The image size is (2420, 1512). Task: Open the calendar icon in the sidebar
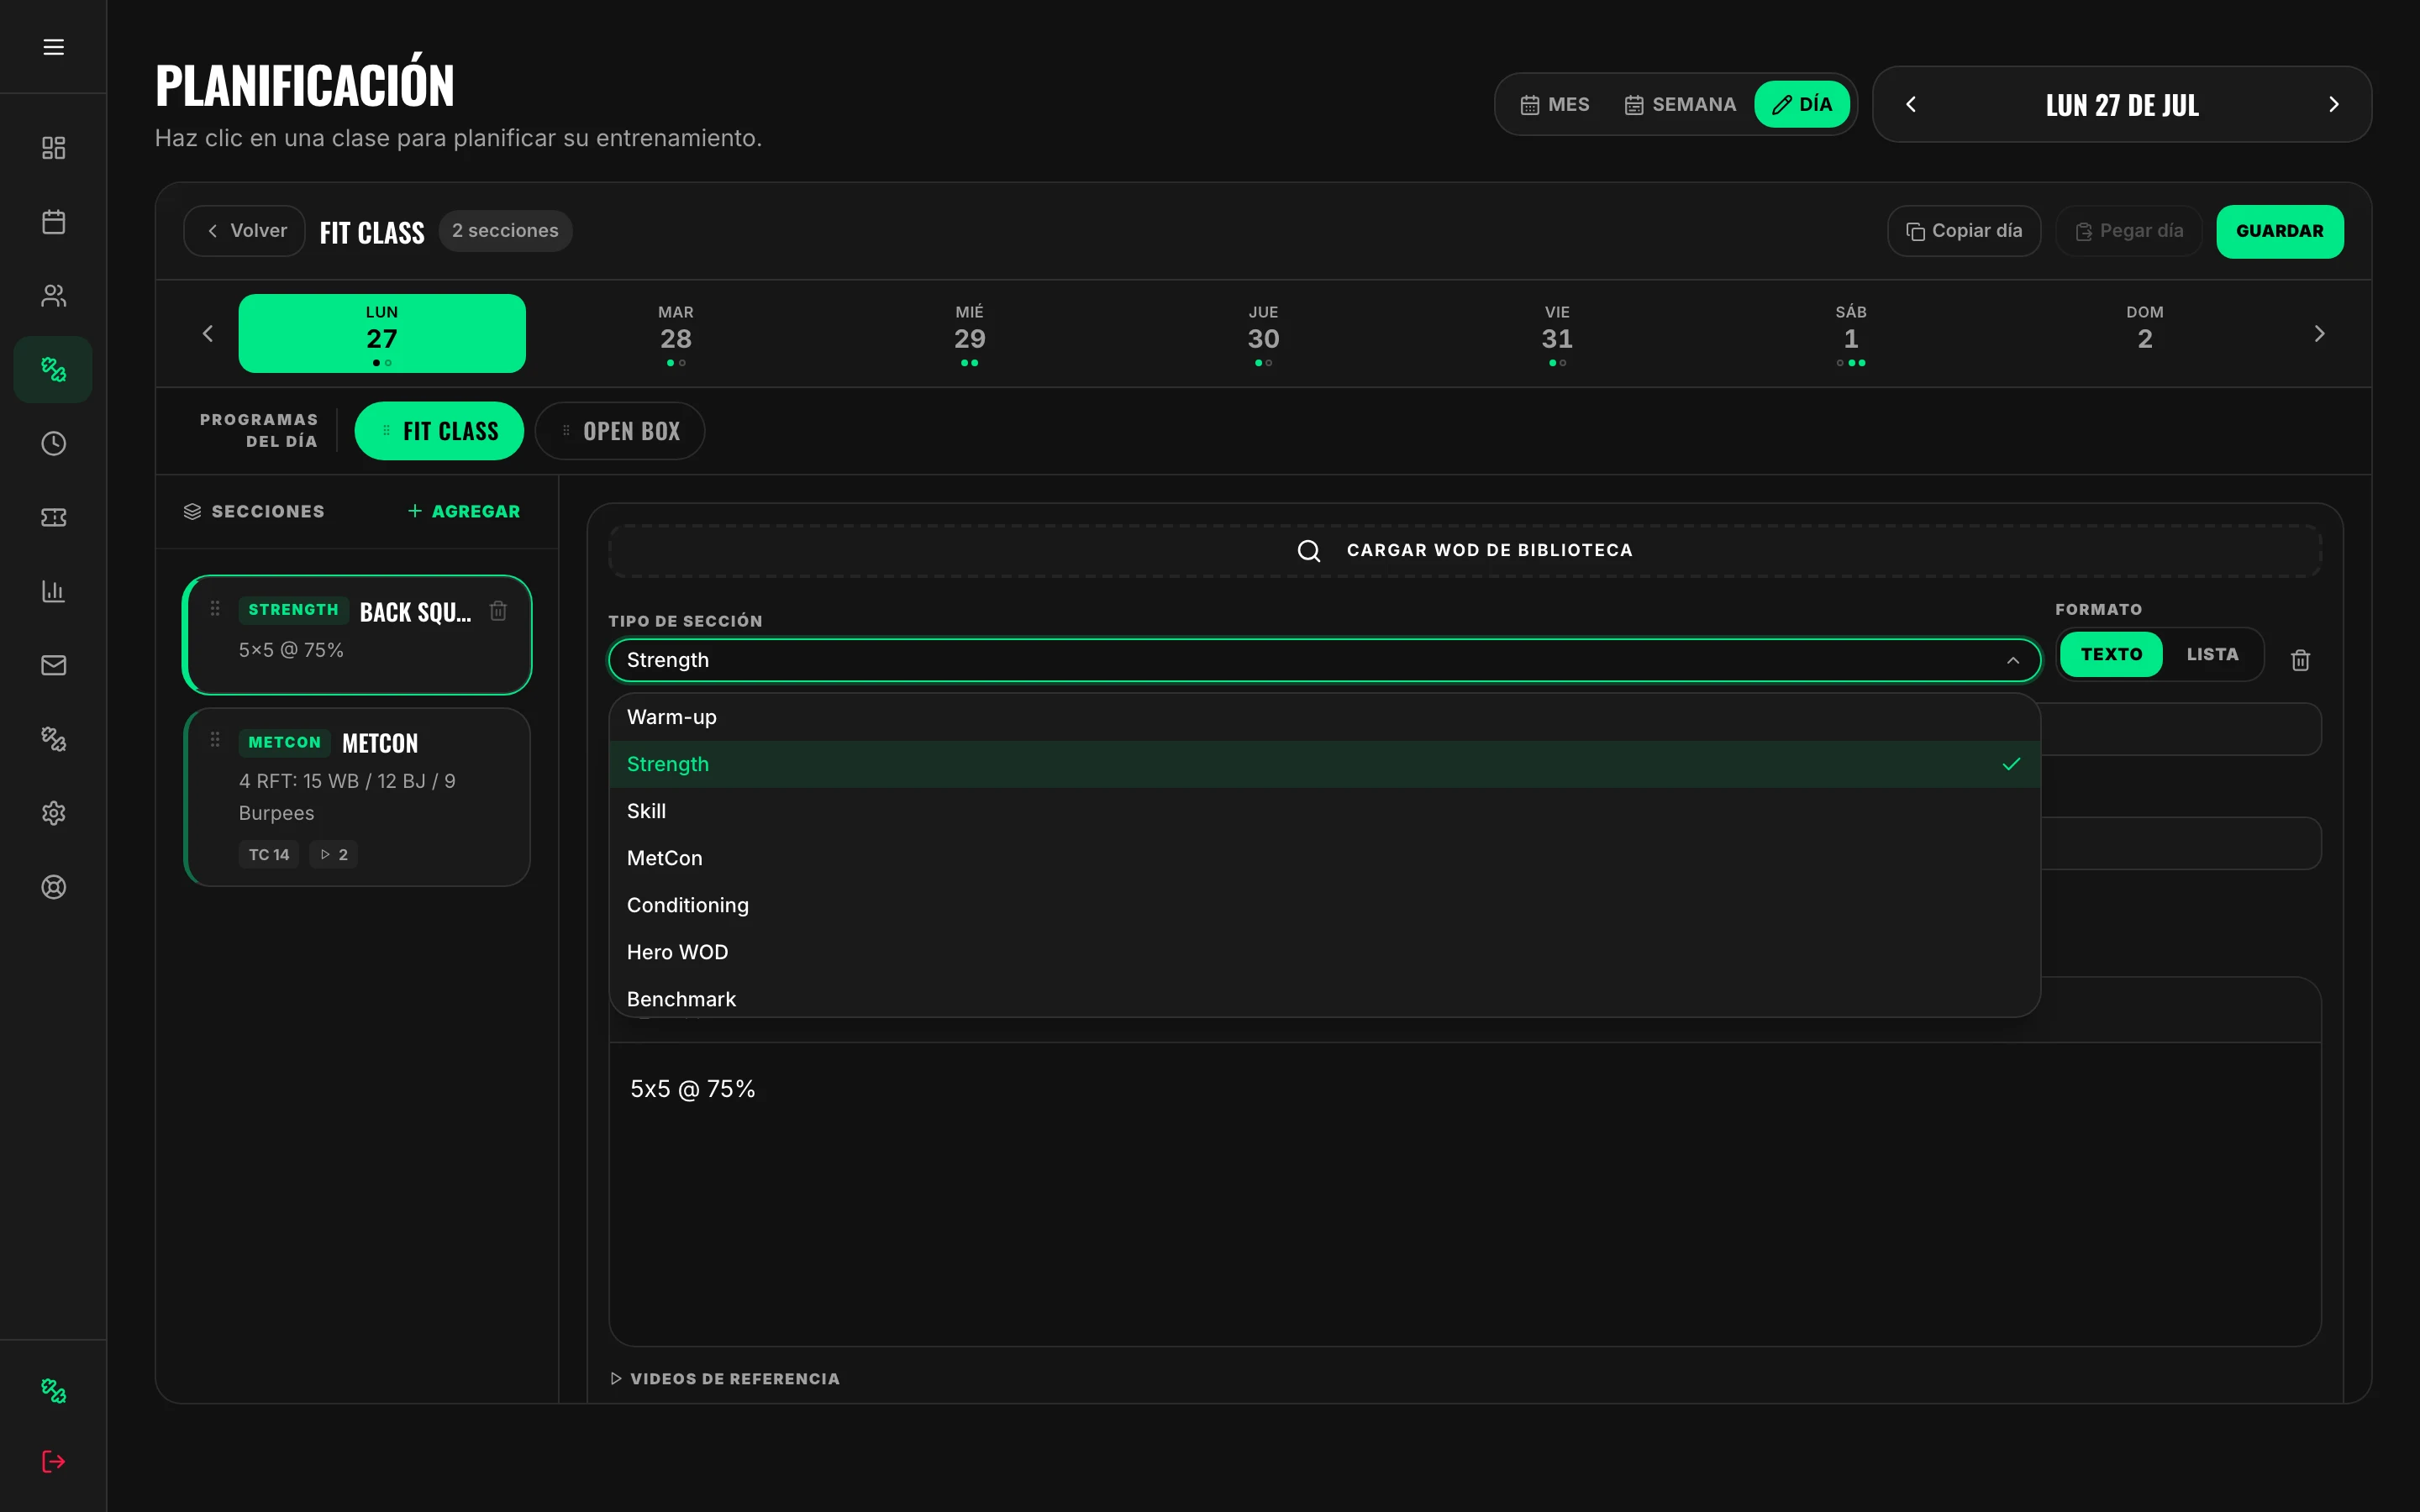pyautogui.click(x=54, y=222)
